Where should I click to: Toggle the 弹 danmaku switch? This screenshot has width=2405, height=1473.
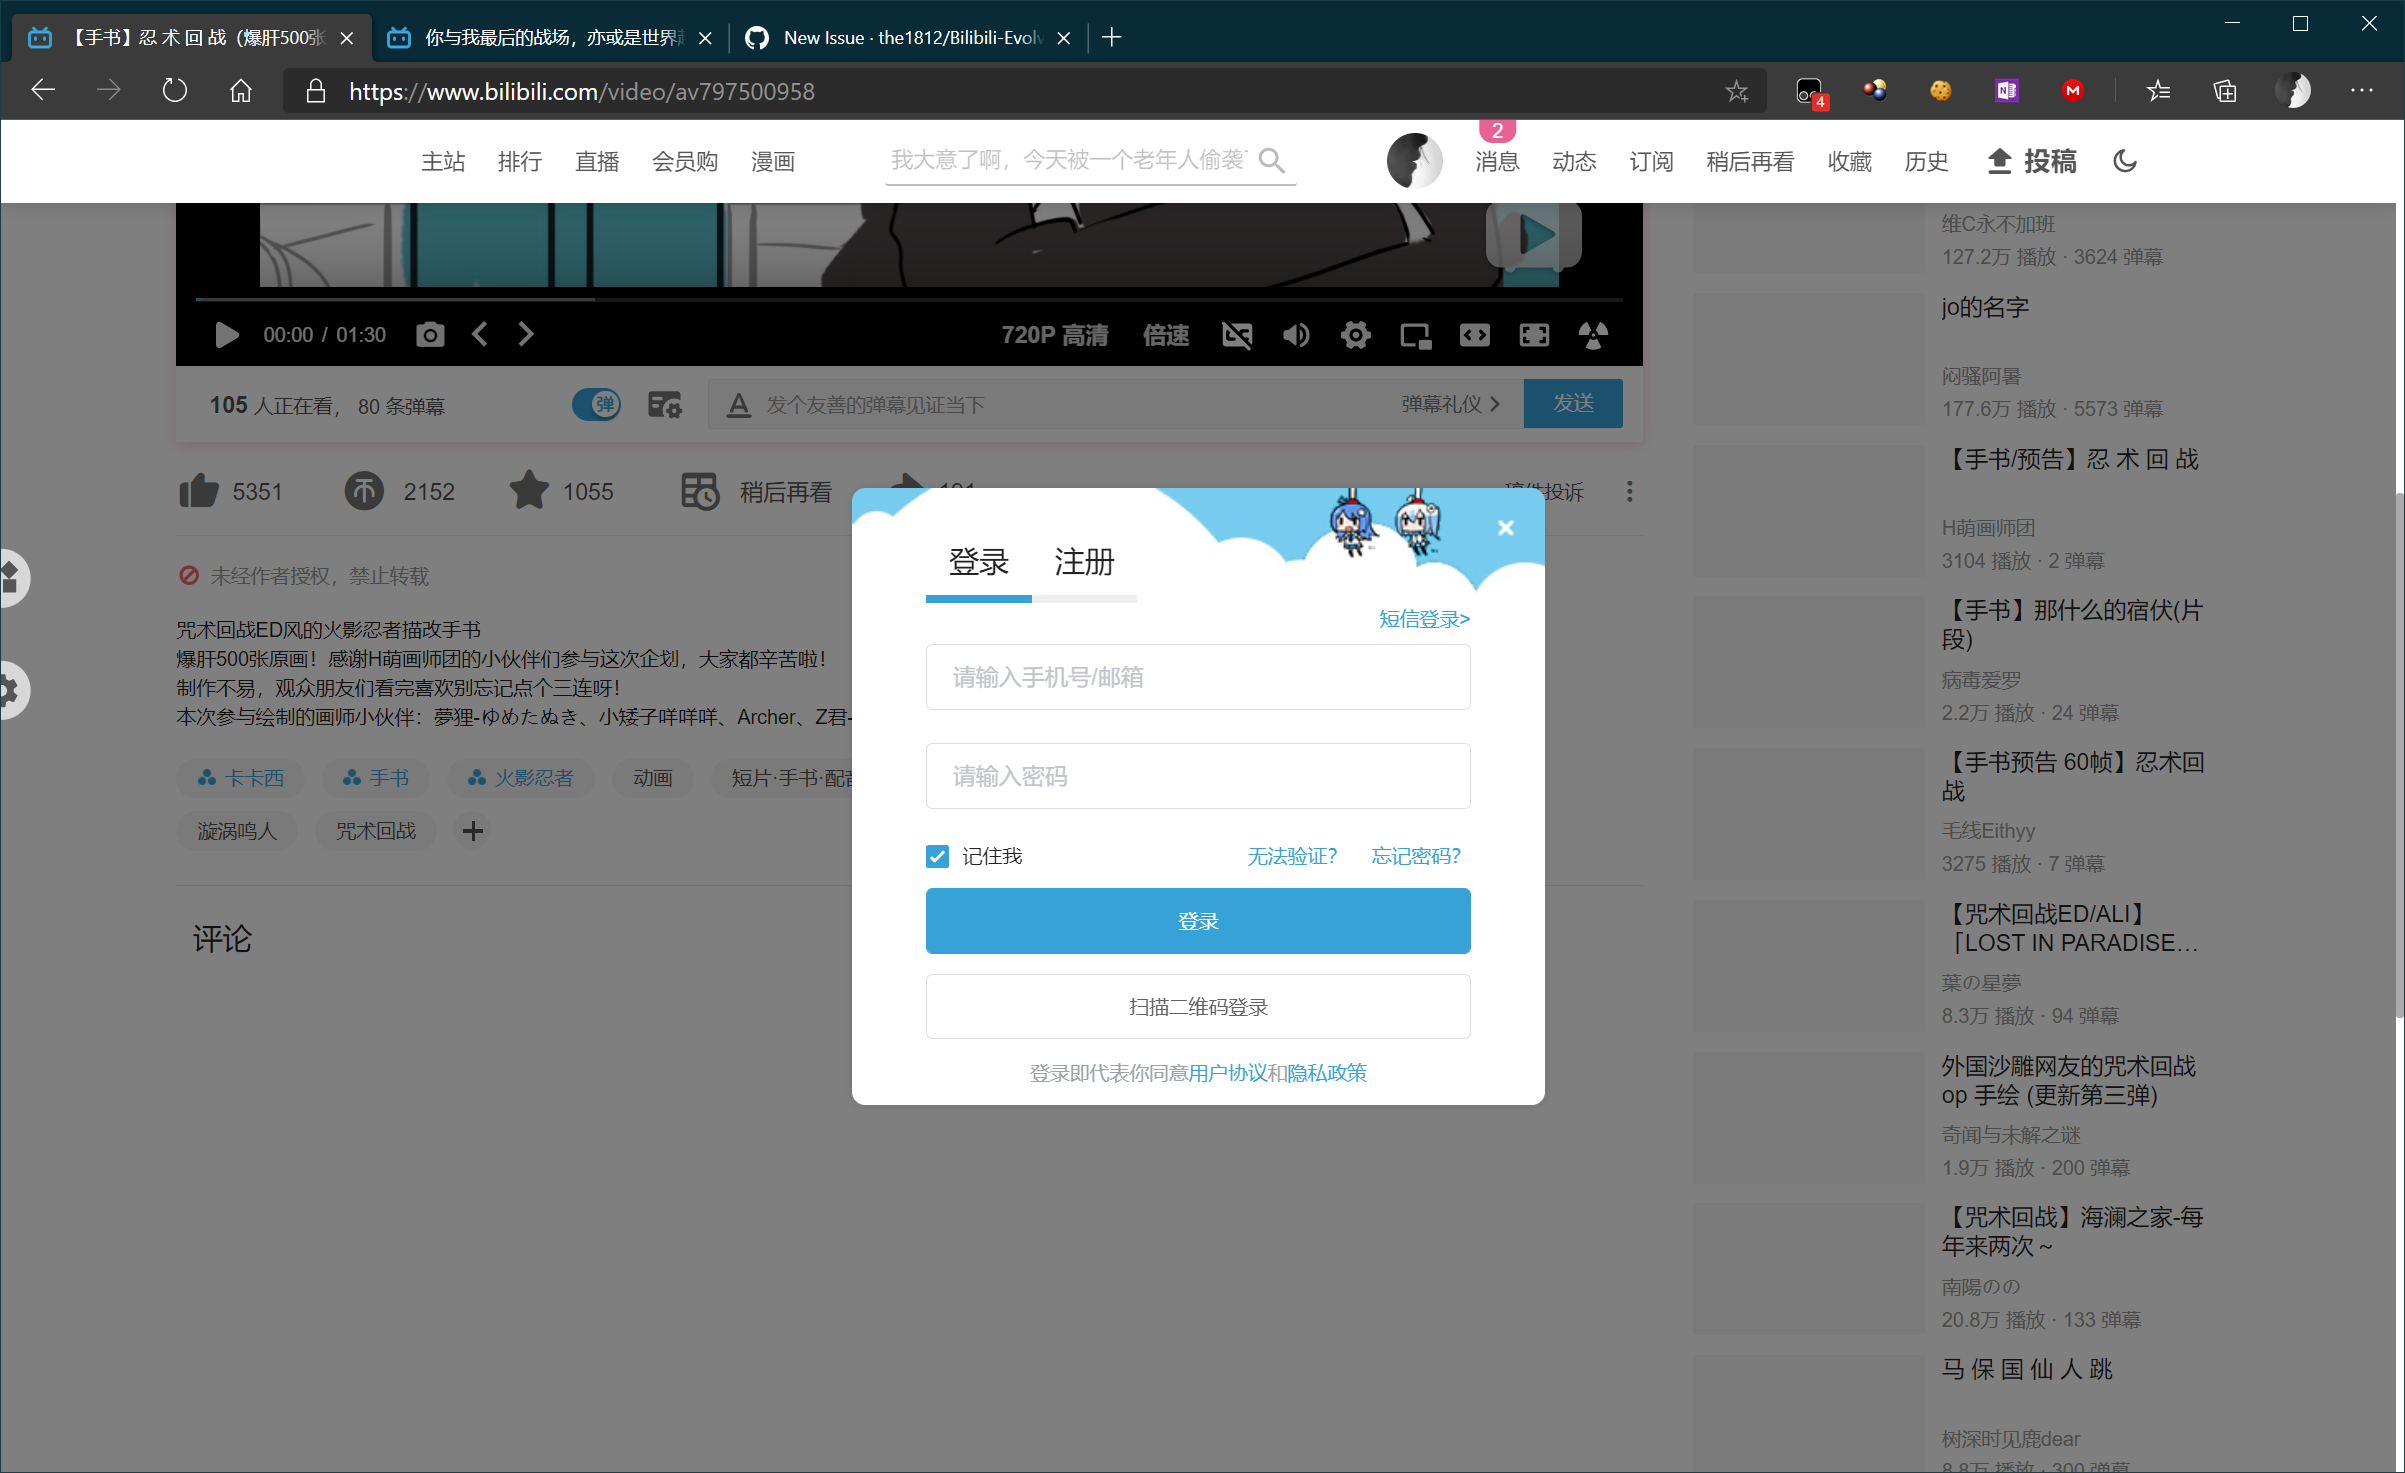coord(597,404)
